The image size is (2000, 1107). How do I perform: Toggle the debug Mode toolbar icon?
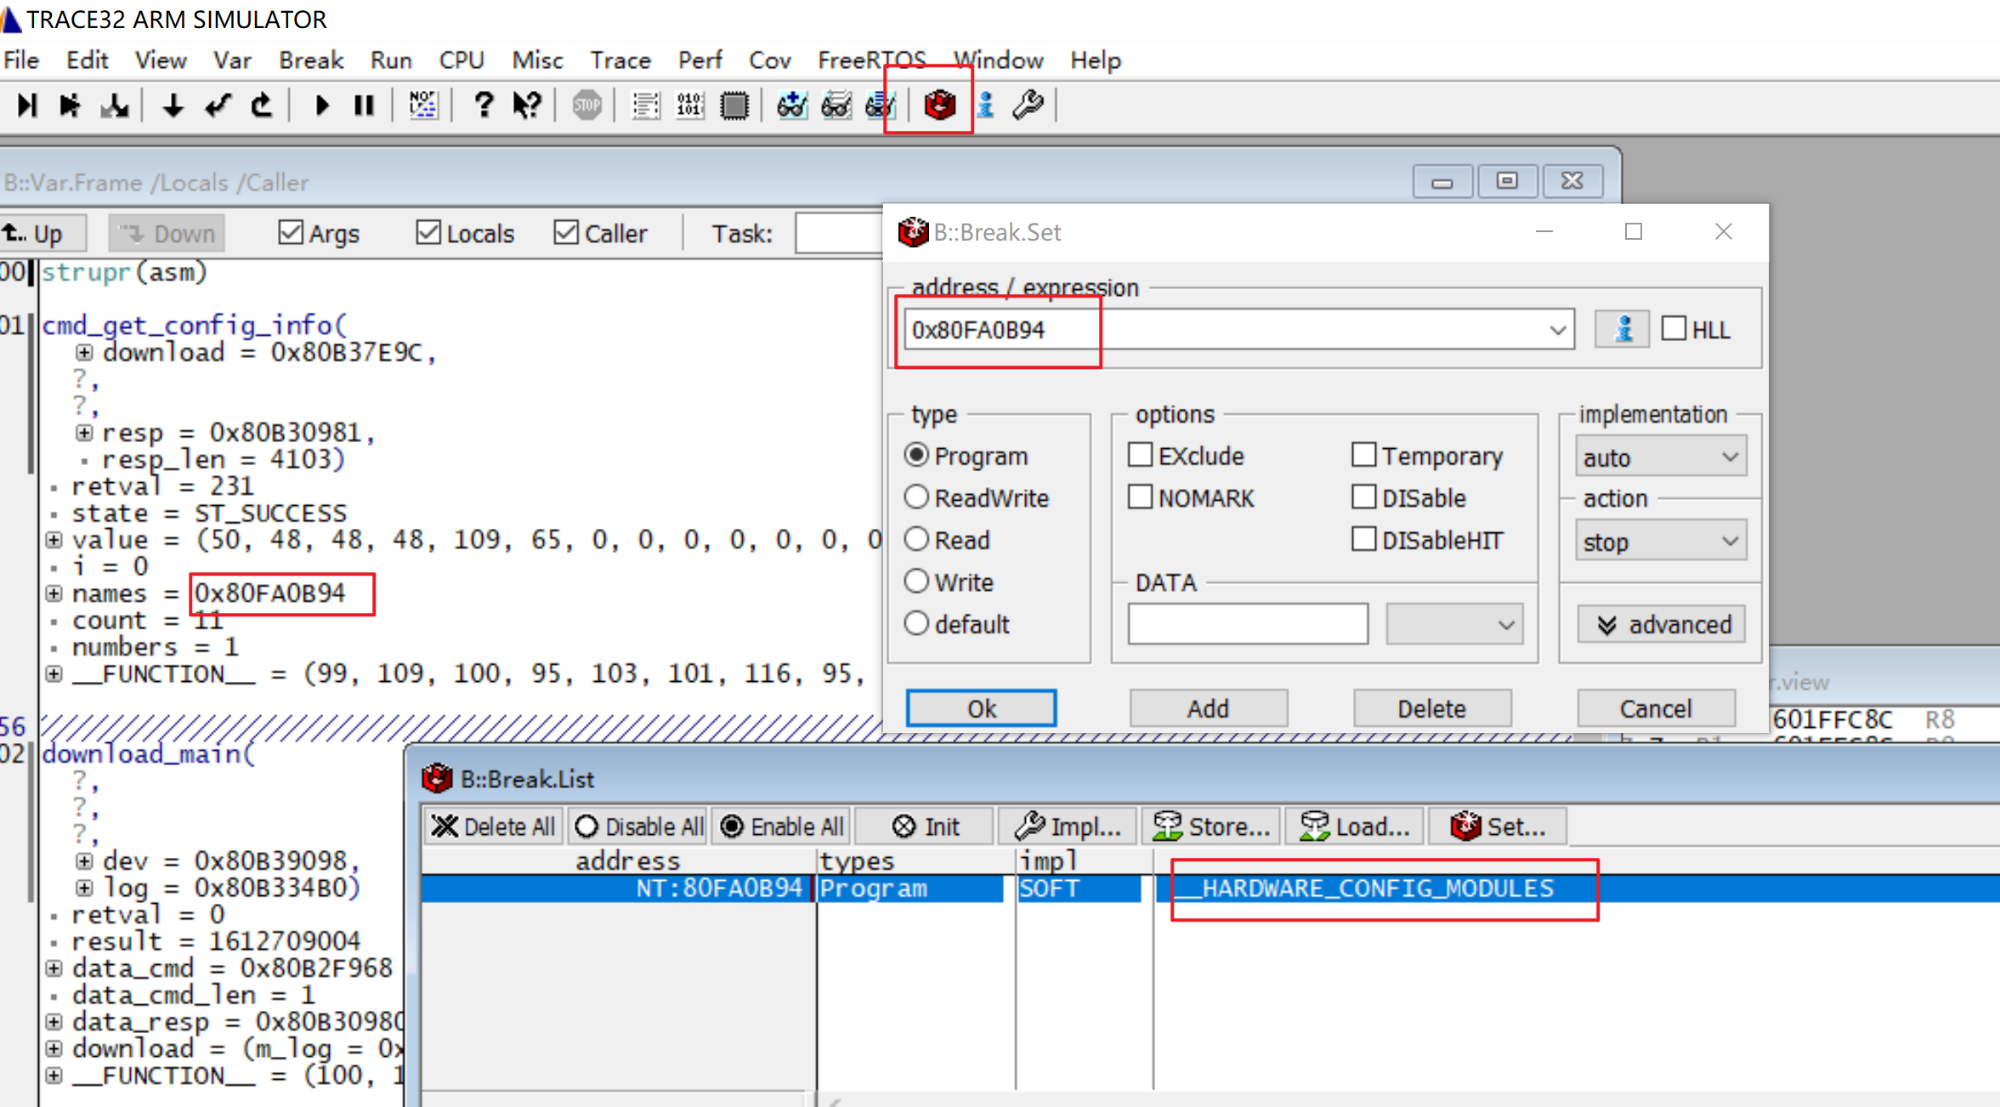(x=423, y=105)
